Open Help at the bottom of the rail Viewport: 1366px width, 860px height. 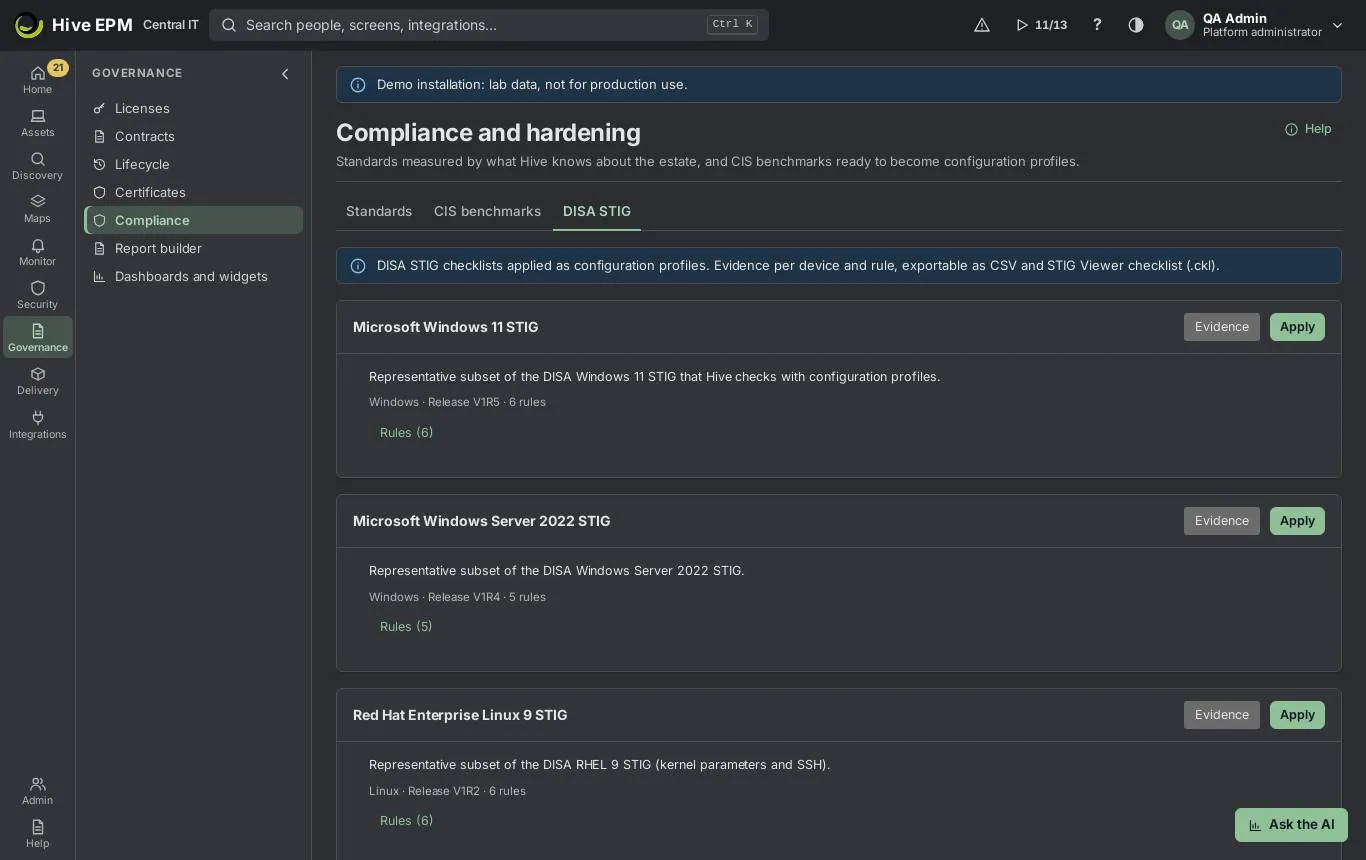(37, 834)
